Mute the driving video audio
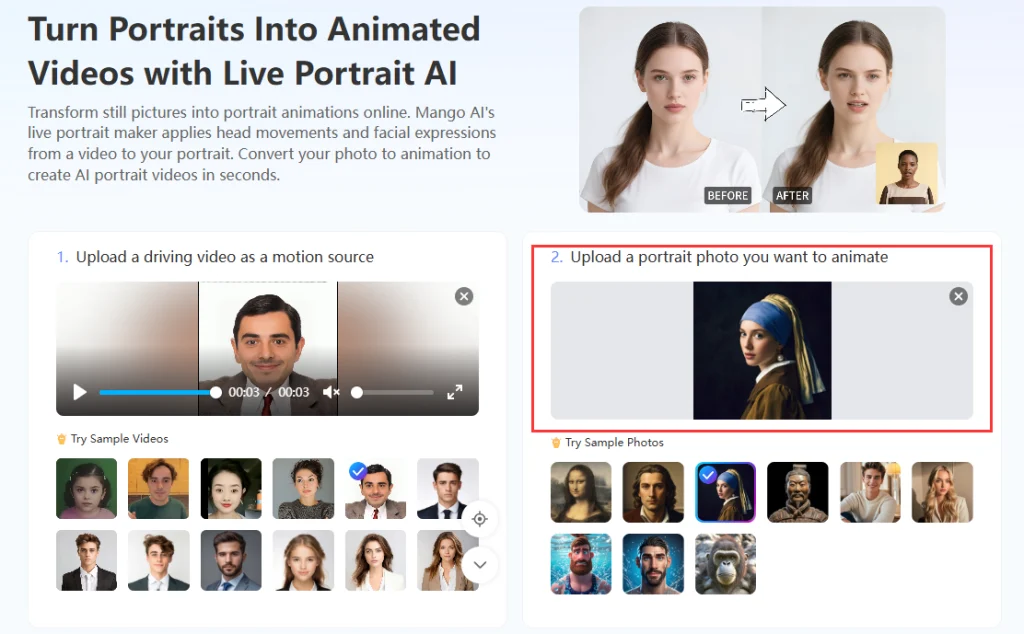The width and height of the screenshot is (1024, 634). [x=331, y=392]
